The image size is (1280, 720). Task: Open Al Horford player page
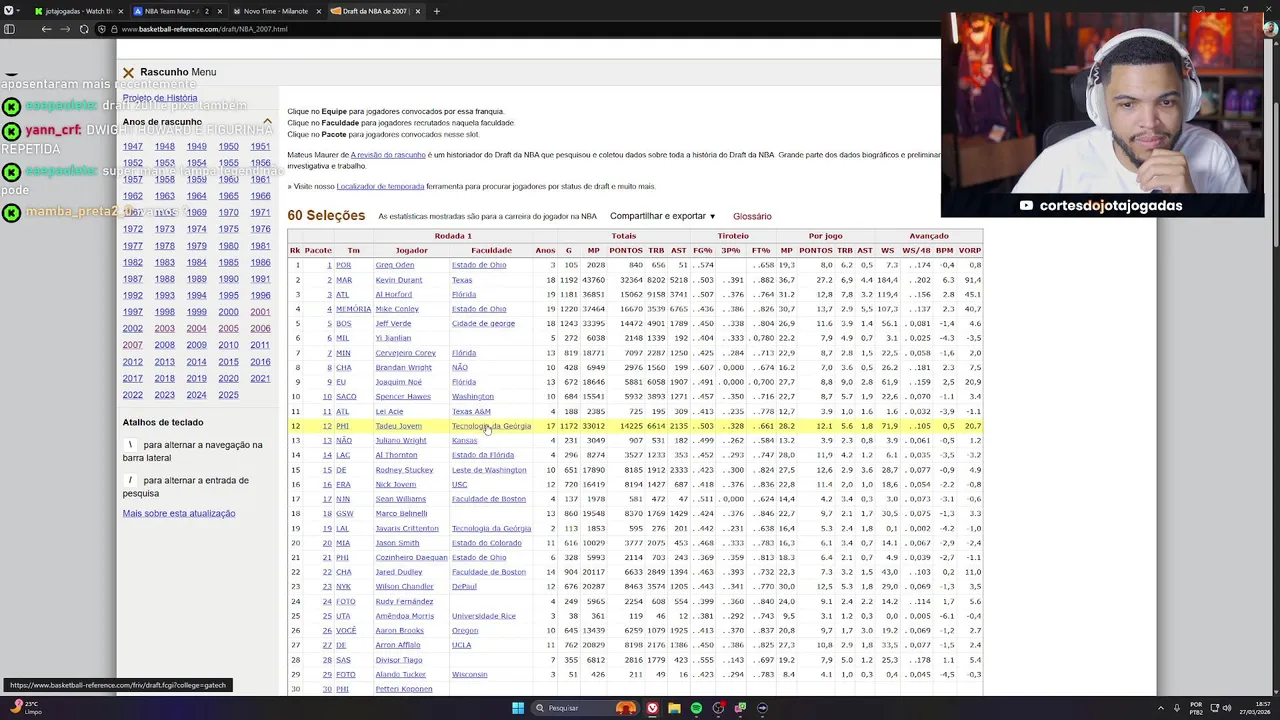(x=393, y=294)
